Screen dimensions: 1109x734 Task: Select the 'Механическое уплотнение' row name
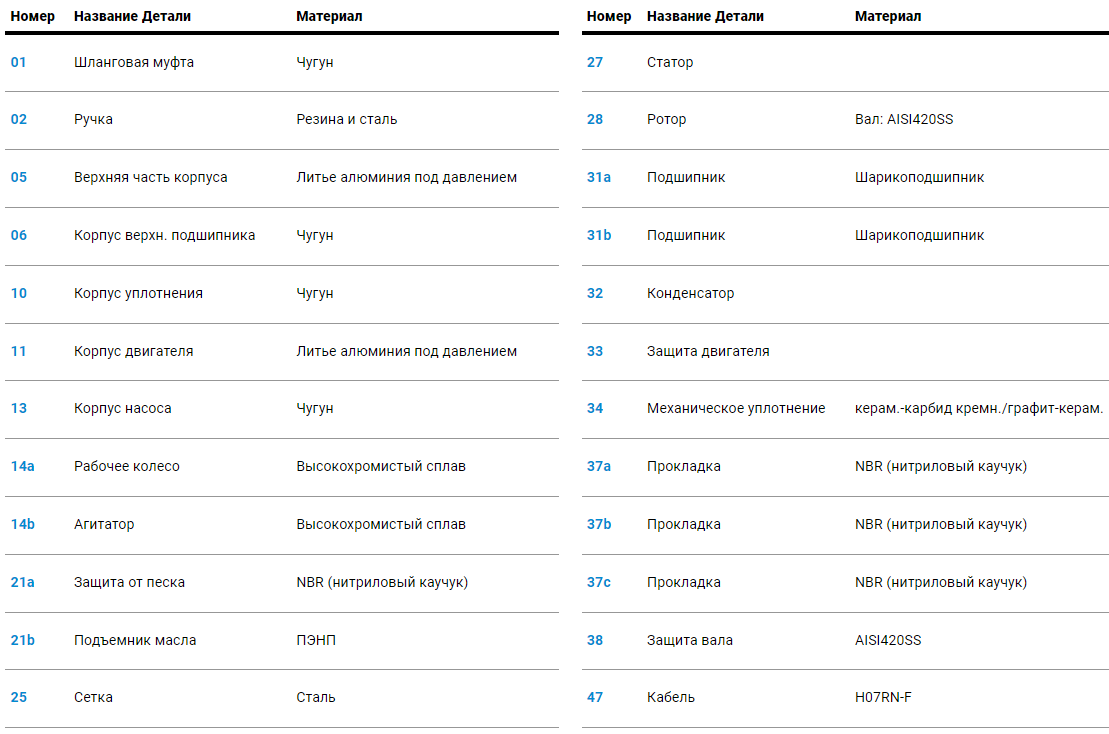pyautogui.click(x=736, y=408)
